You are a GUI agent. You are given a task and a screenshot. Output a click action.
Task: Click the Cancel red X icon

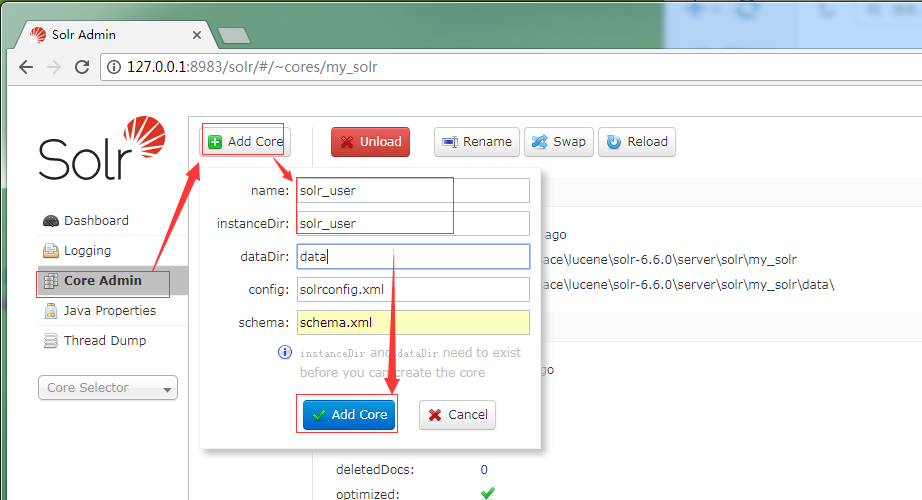(435, 415)
